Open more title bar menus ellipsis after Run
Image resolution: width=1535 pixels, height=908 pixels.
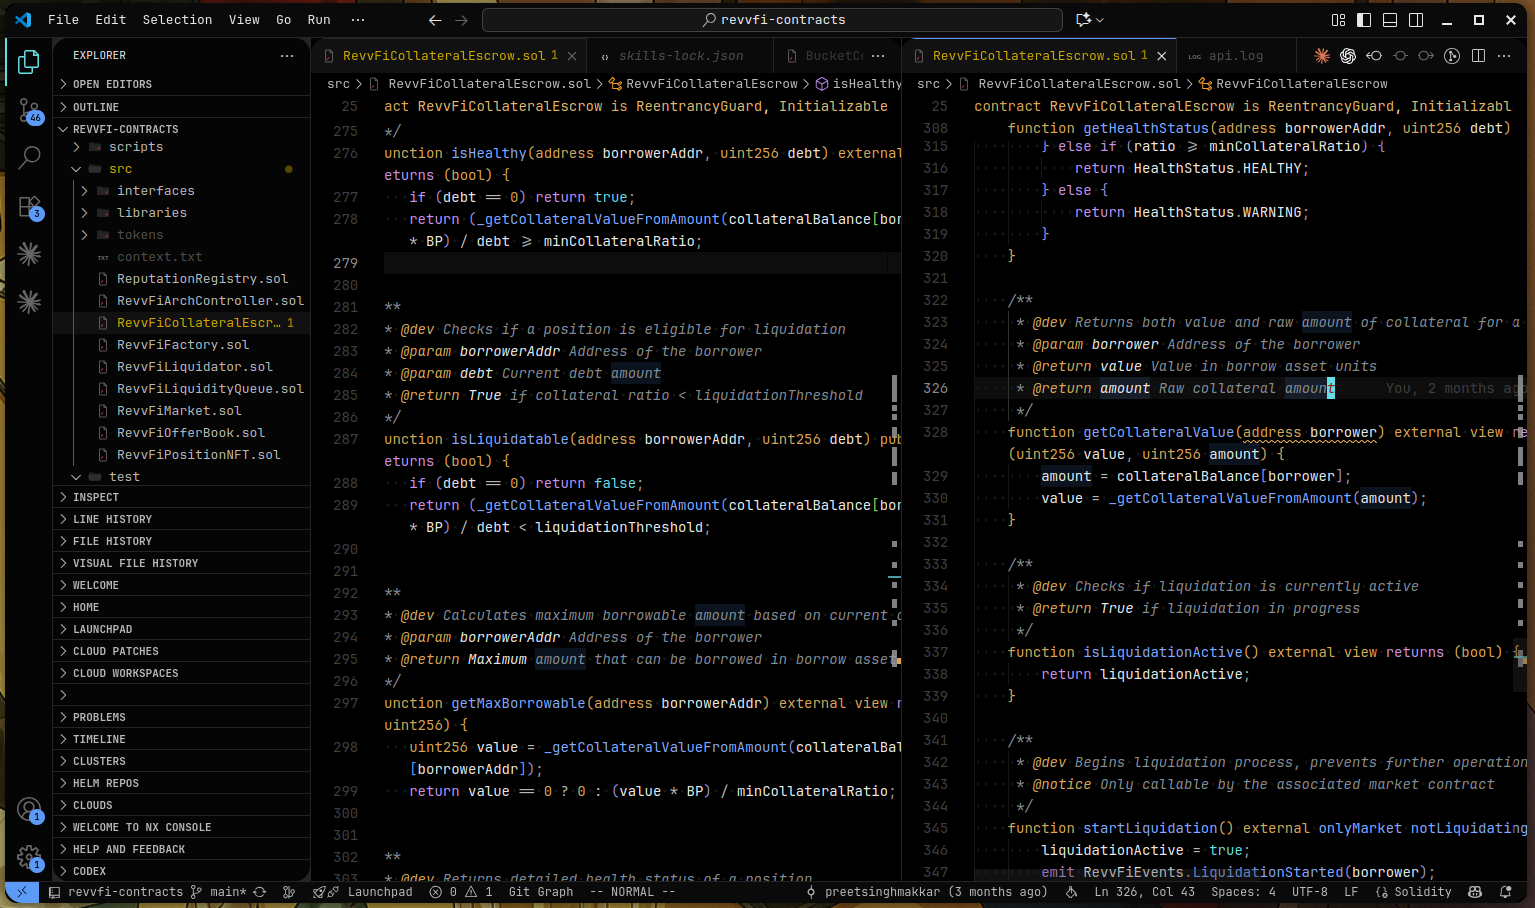pos(358,20)
